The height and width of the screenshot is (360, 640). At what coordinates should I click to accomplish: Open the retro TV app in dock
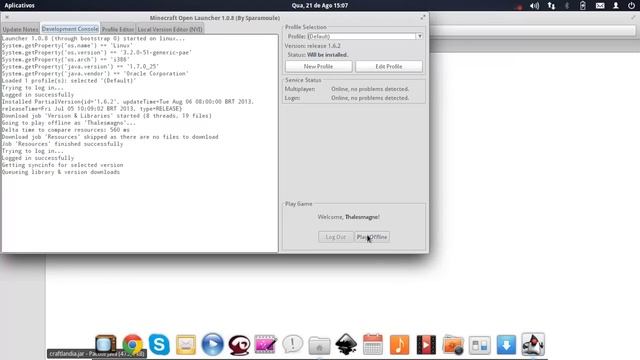[x=105, y=344]
